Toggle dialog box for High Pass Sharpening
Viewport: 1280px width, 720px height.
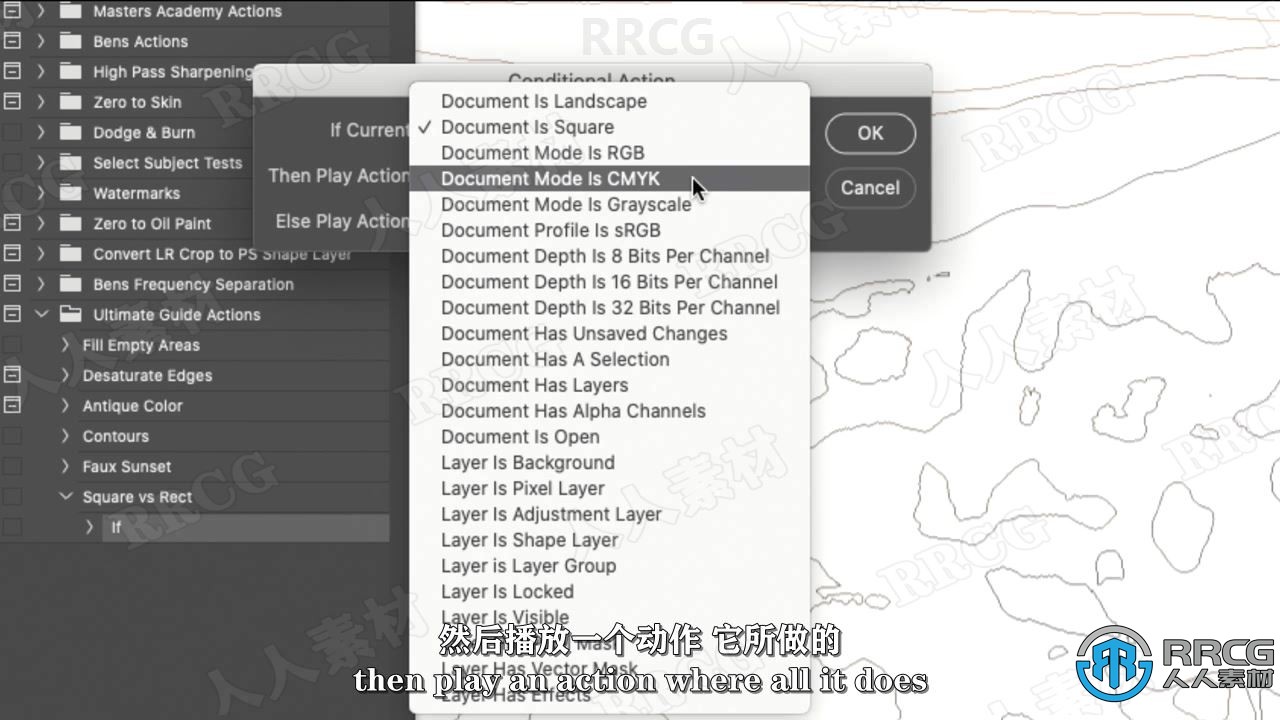point(12,72)
